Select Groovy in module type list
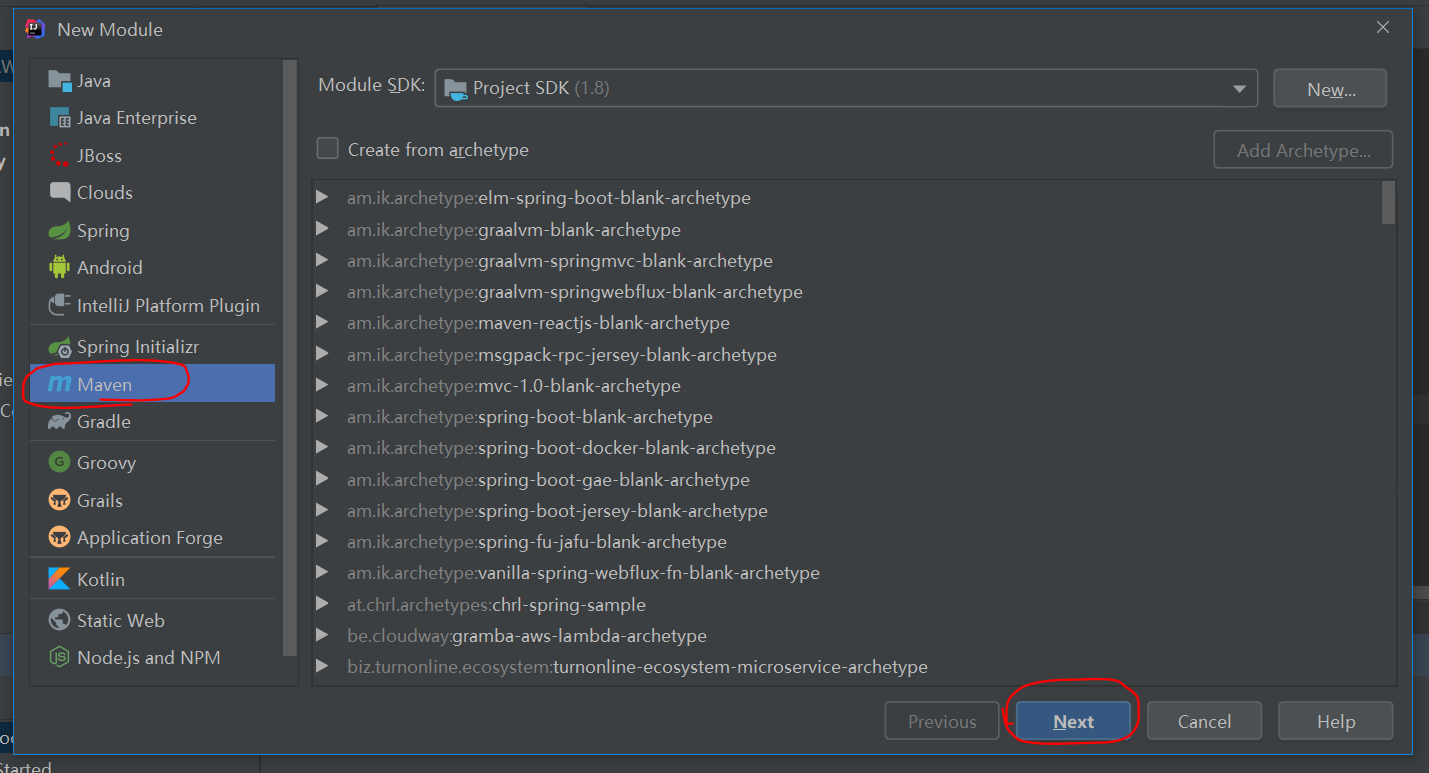 click(x=153, y=463)
